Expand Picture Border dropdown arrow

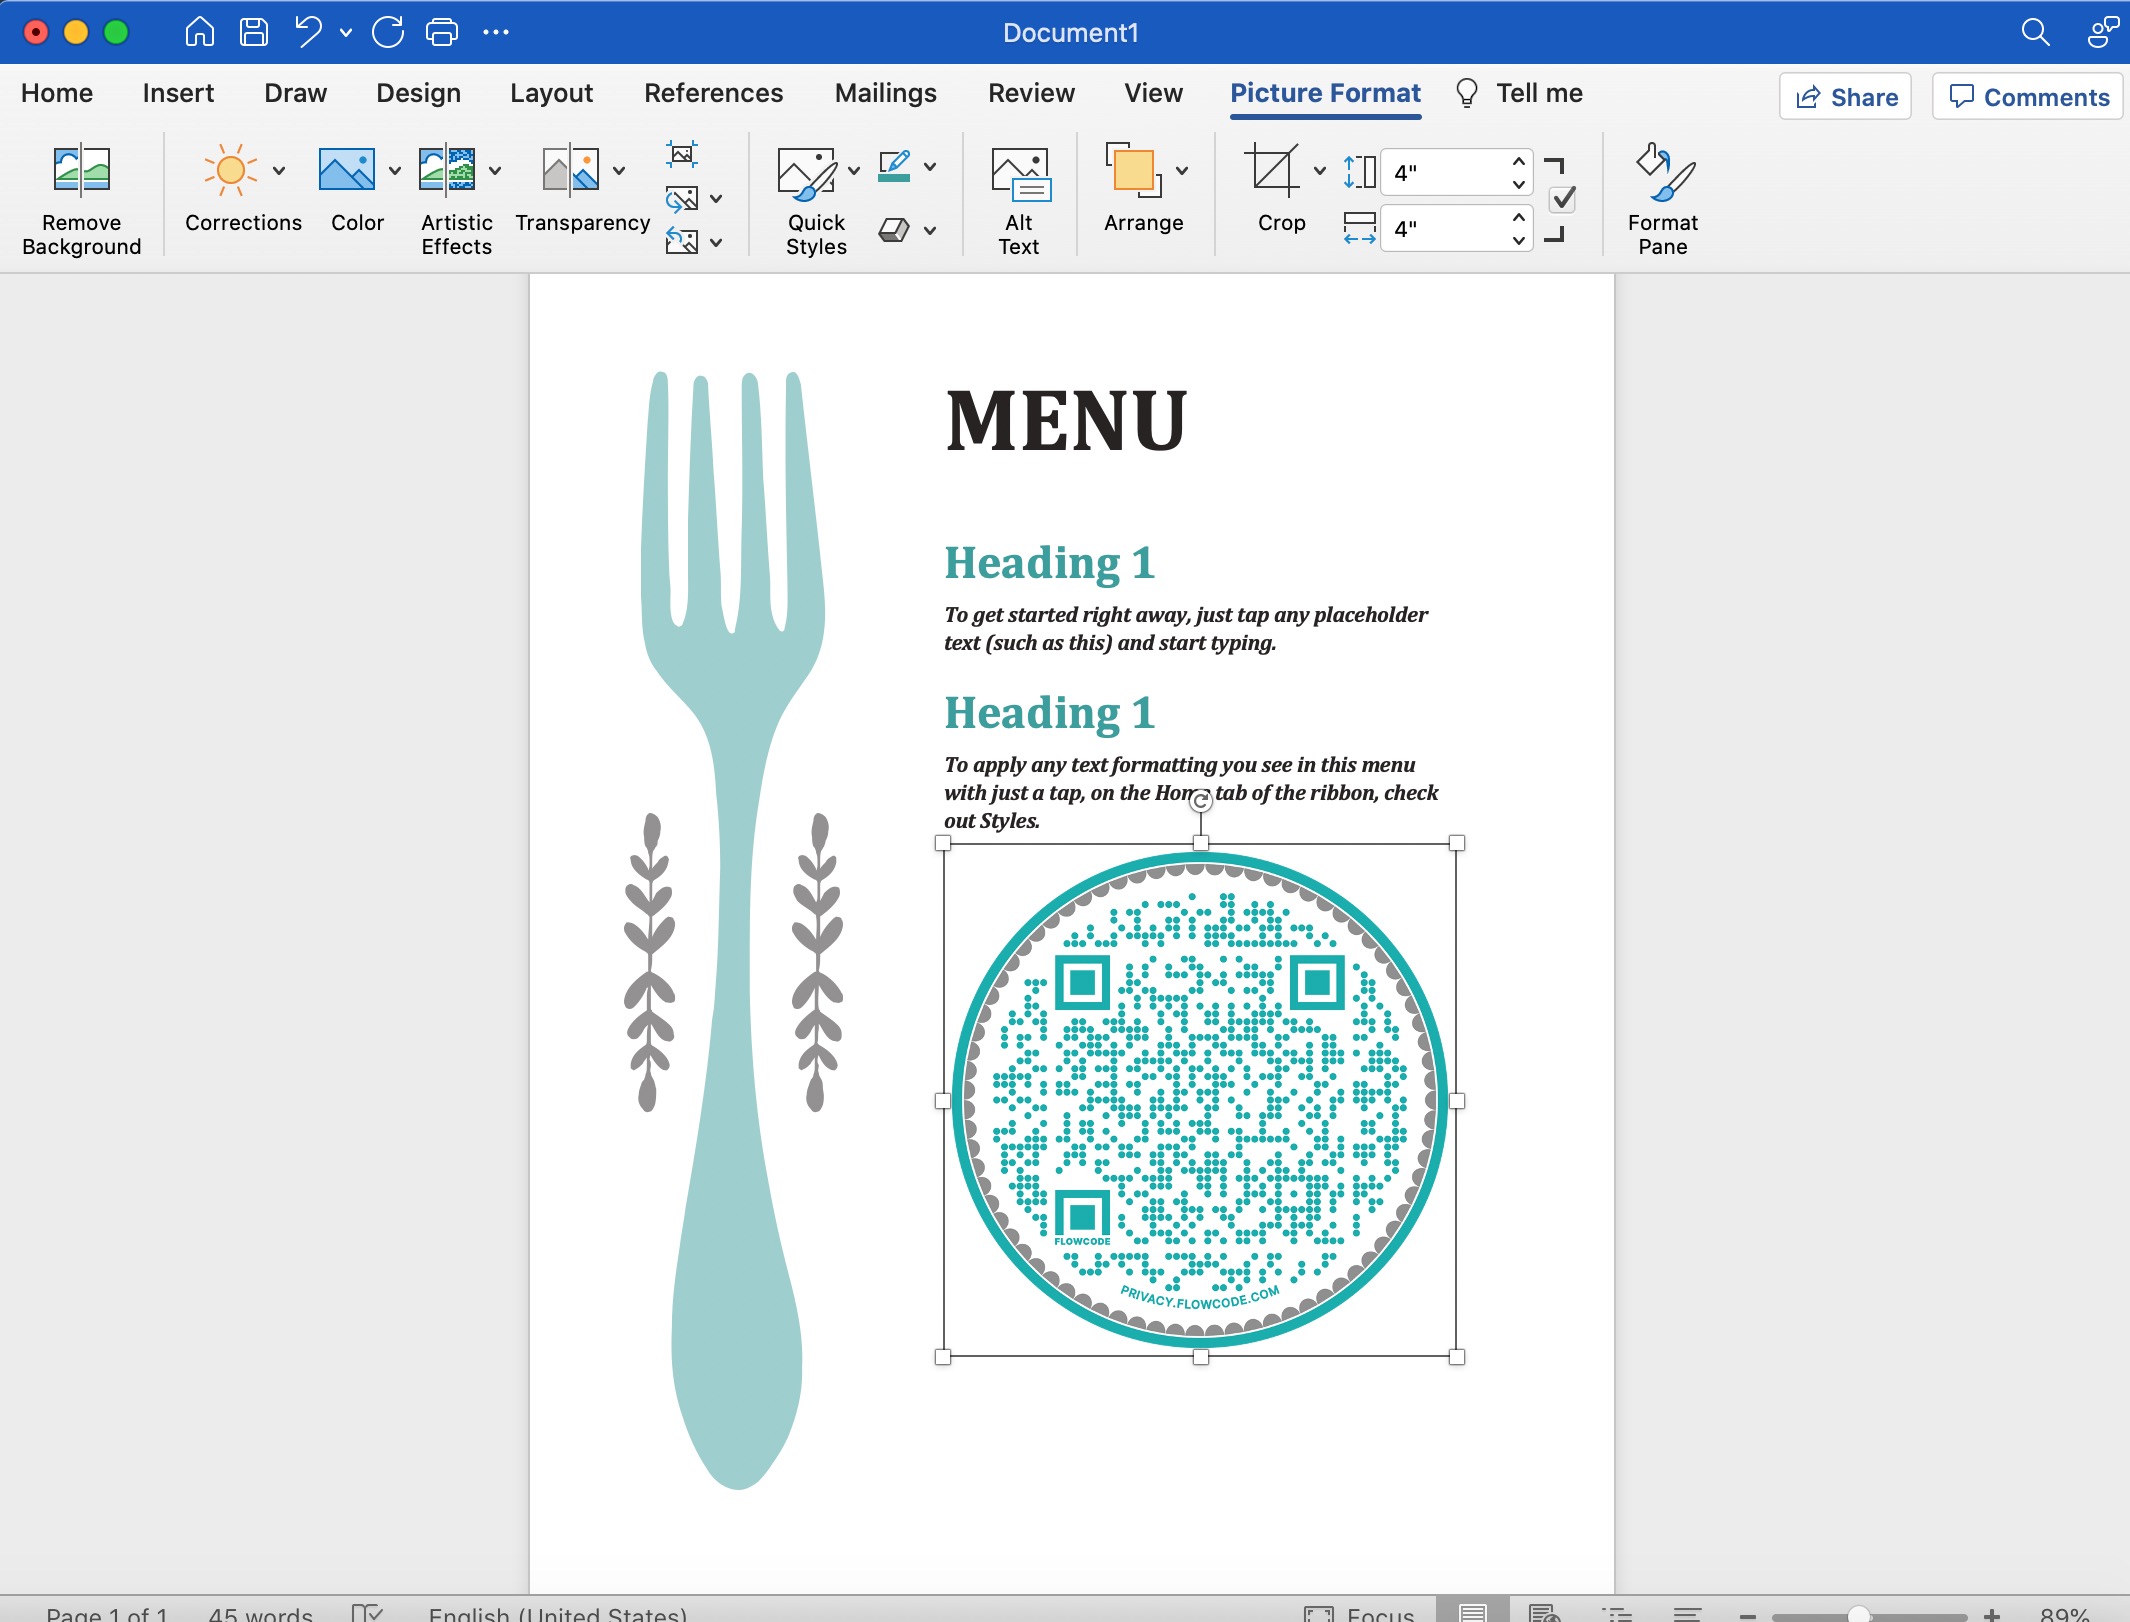point(930,166)
